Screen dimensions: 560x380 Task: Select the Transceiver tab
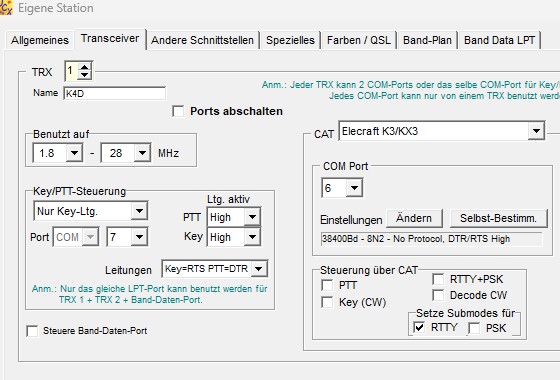click(110, 39)
